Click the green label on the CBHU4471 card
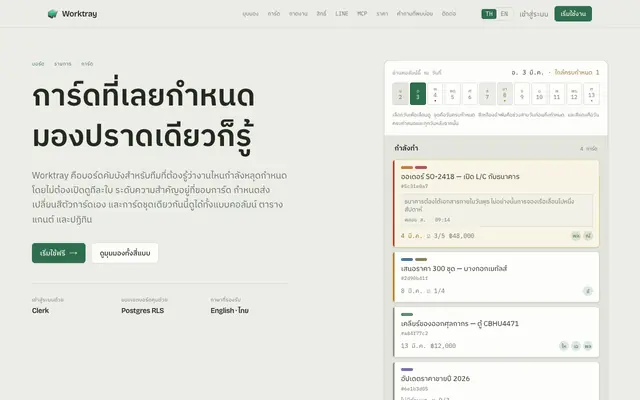This screenshot has height=400, width=640. pyautogui.click(x=407, y=314)
